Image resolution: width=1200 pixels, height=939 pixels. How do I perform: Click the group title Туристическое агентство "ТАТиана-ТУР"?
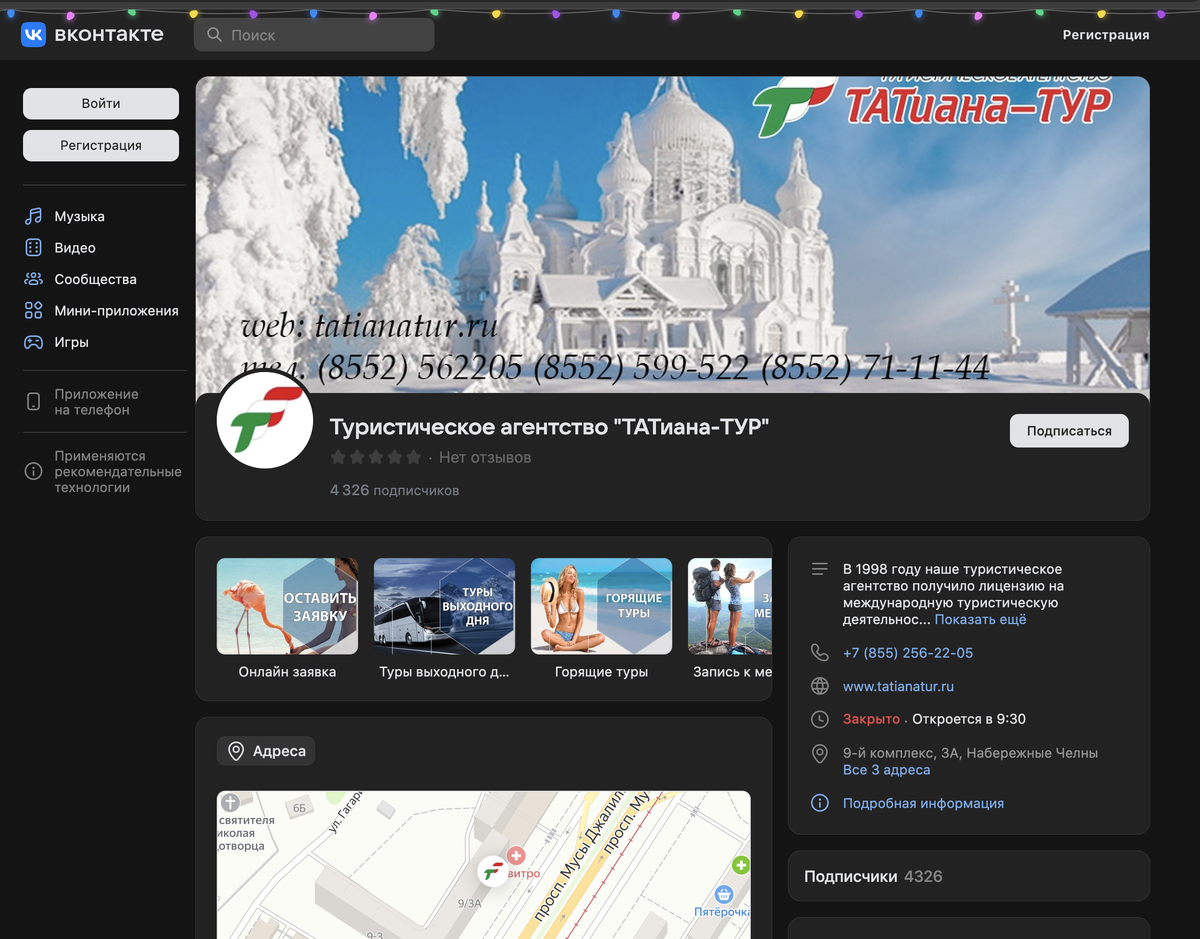[549, 427]
